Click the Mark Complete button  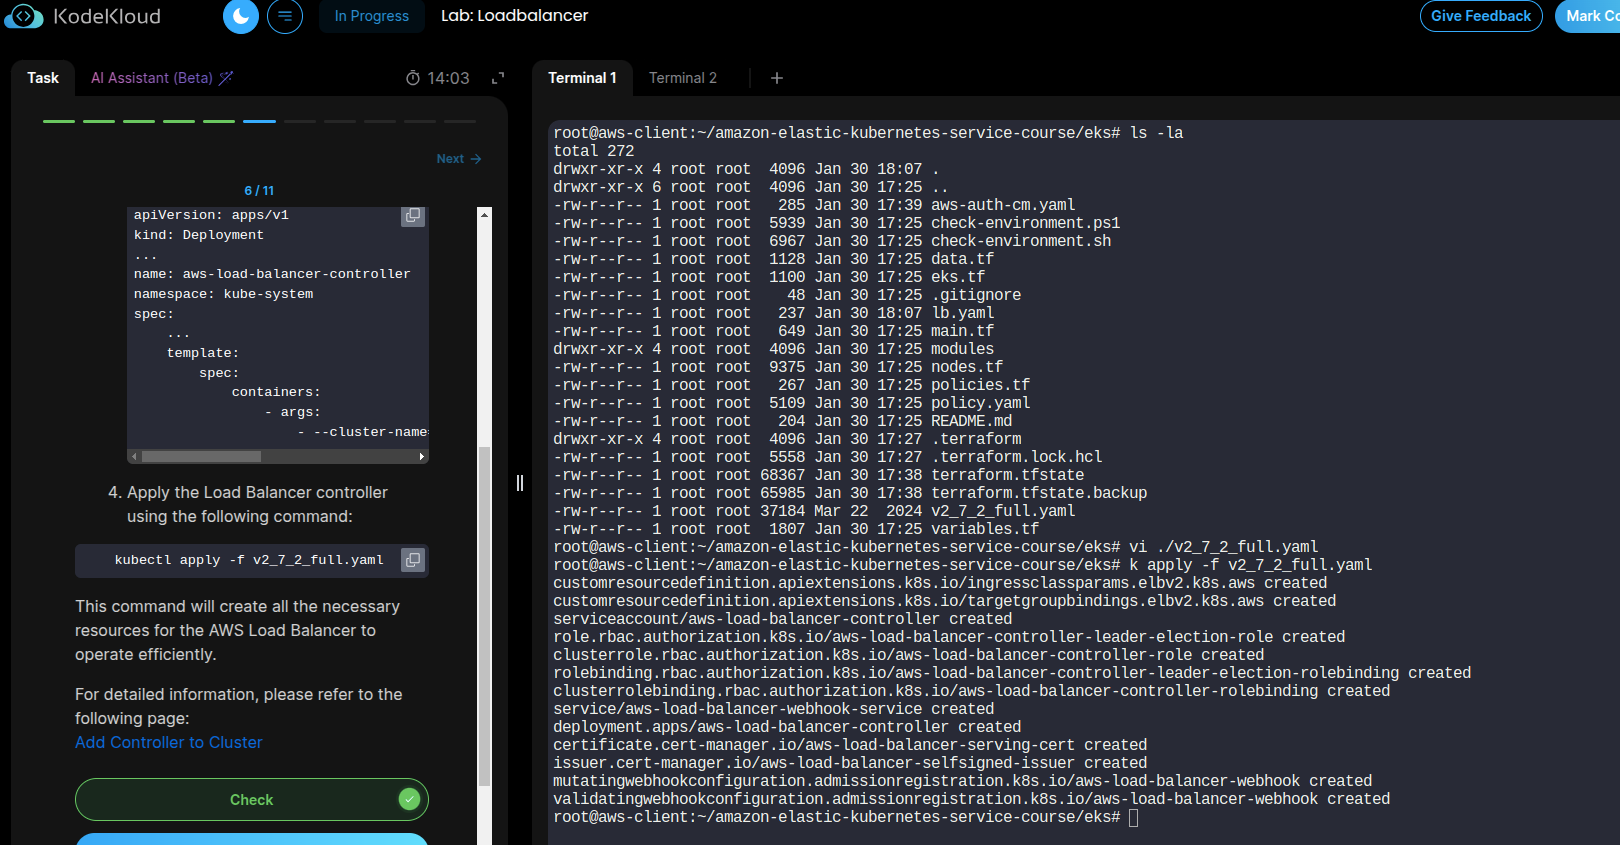pyautogui.click(x=1590, y=16)
